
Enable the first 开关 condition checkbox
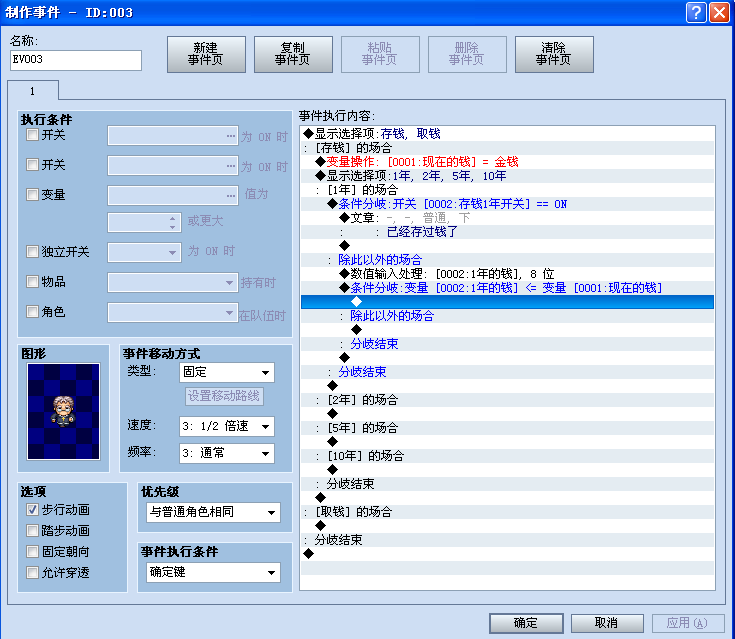(32, 135)
